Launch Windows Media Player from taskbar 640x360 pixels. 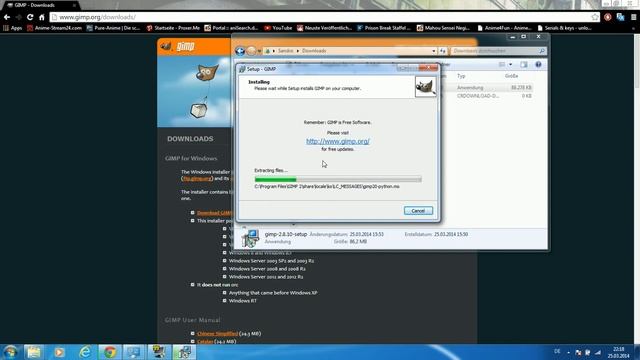(59, 352)
